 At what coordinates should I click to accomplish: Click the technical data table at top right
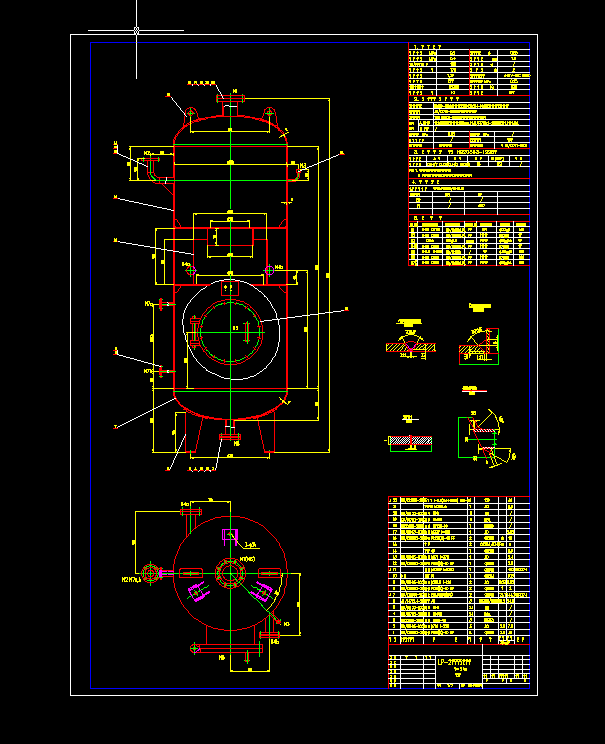tap(469, 69)
